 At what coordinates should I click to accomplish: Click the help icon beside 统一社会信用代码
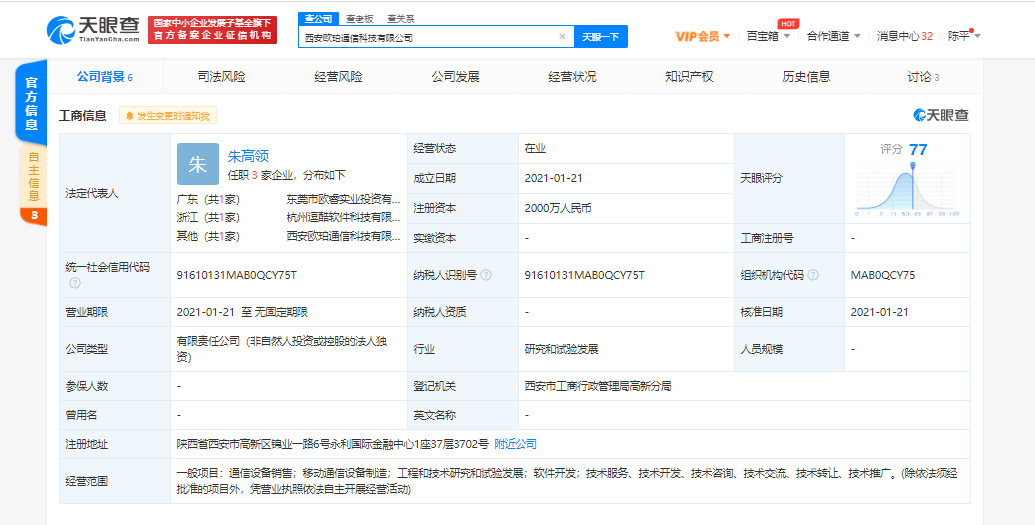pos(75,283)
